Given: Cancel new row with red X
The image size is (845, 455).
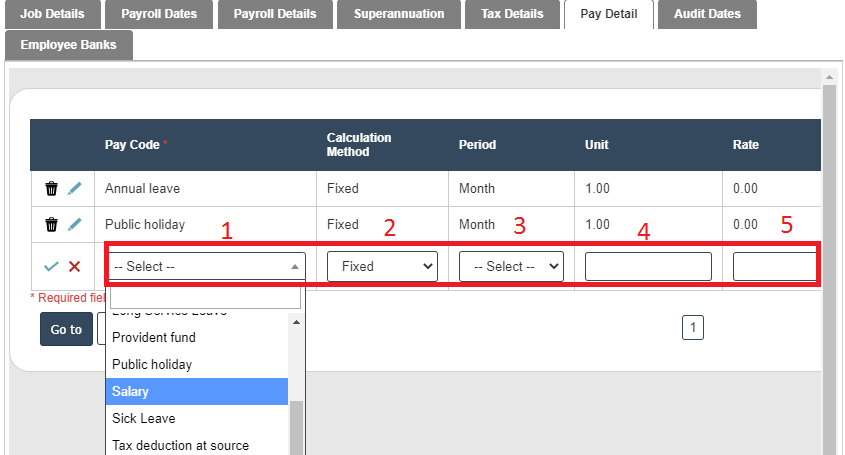Looking at the screenshot, I should tap(74, 266).
